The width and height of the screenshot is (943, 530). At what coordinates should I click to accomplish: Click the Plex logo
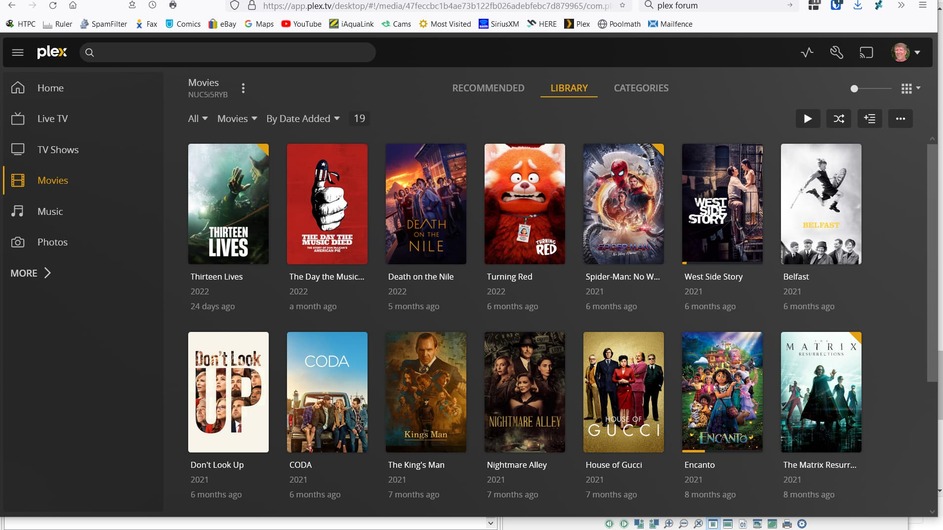pyautogui.click(x=52, y=52)
